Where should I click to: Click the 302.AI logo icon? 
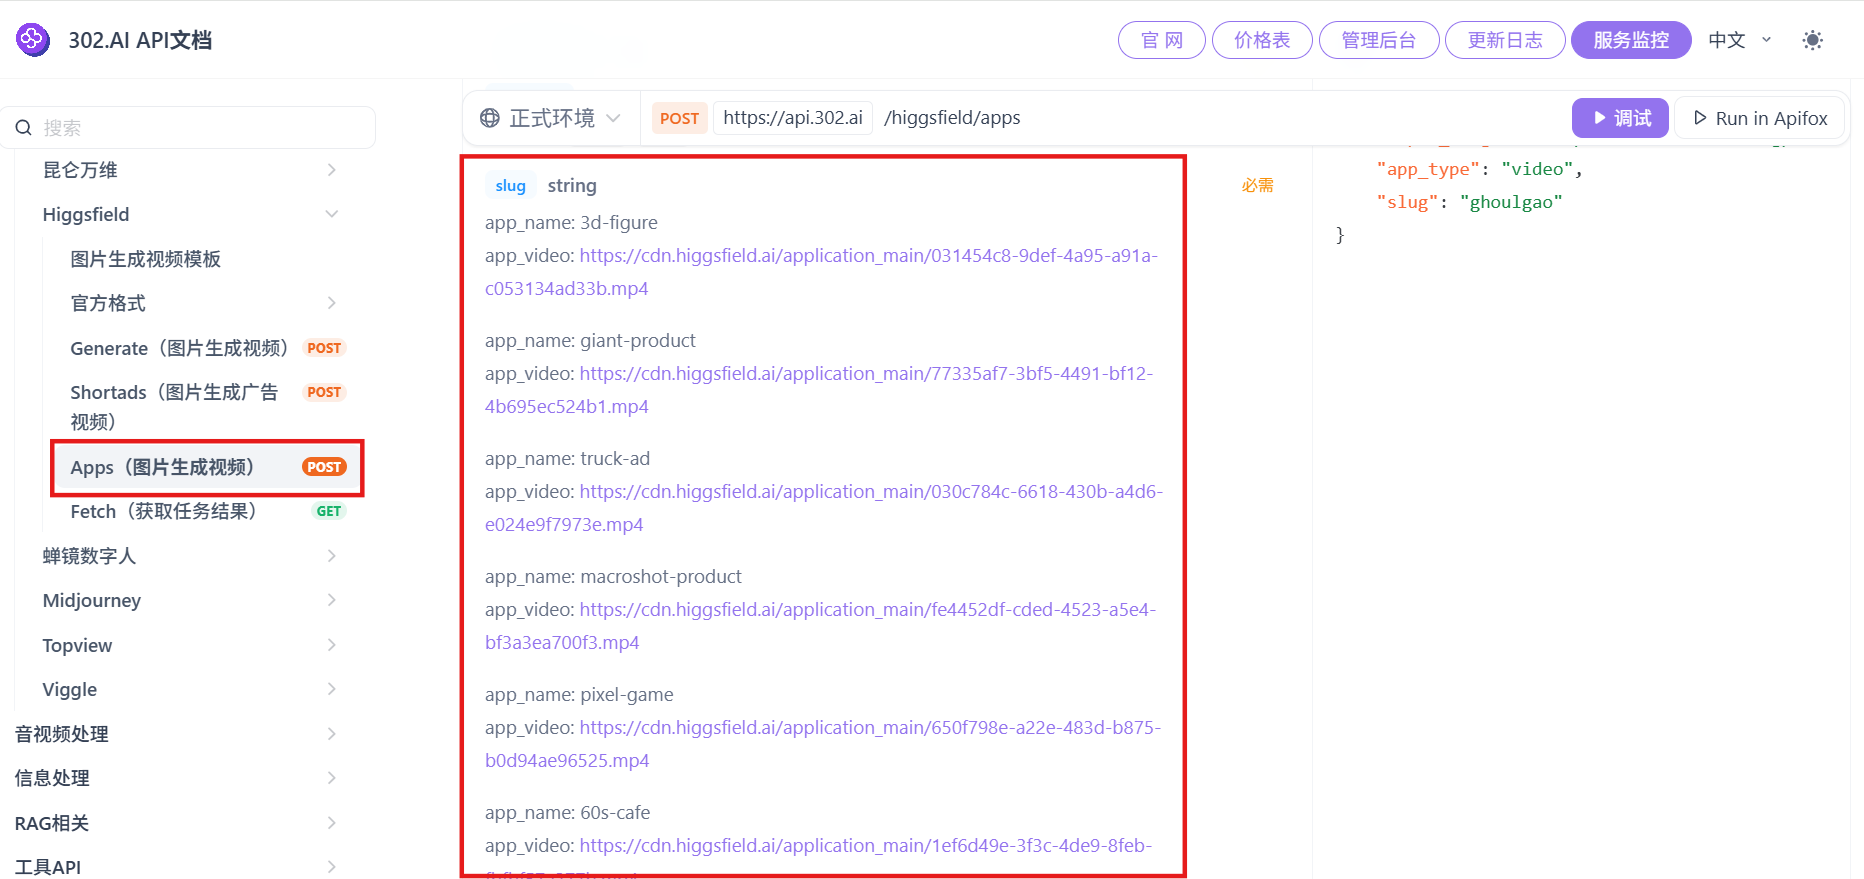[x=33, y=40]
